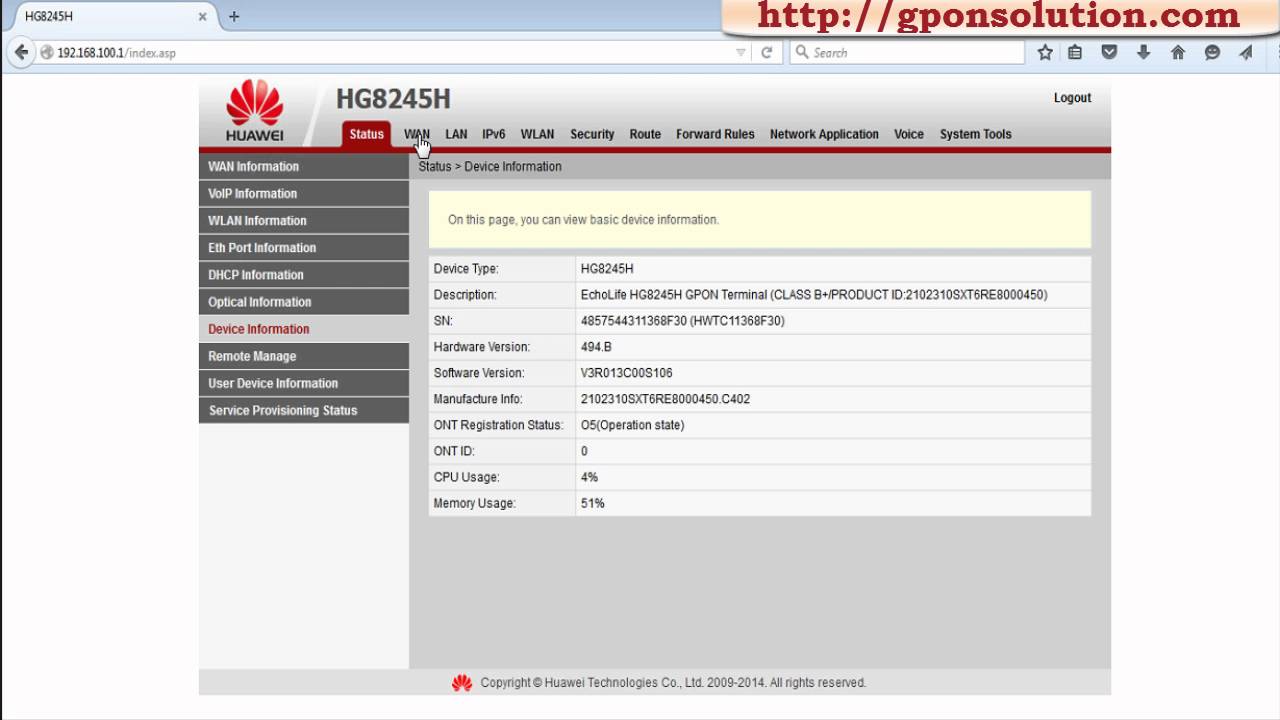This screenshot has width=1280, height=720.
Task: Open the IPv6 menu tab
Action: tap(494, 134)
